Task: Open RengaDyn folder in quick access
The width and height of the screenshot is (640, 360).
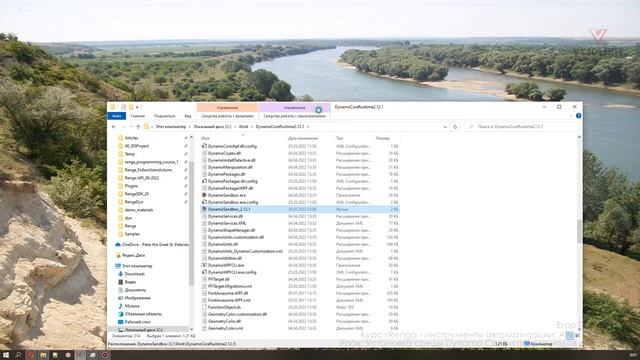Action: coord(131,202)
